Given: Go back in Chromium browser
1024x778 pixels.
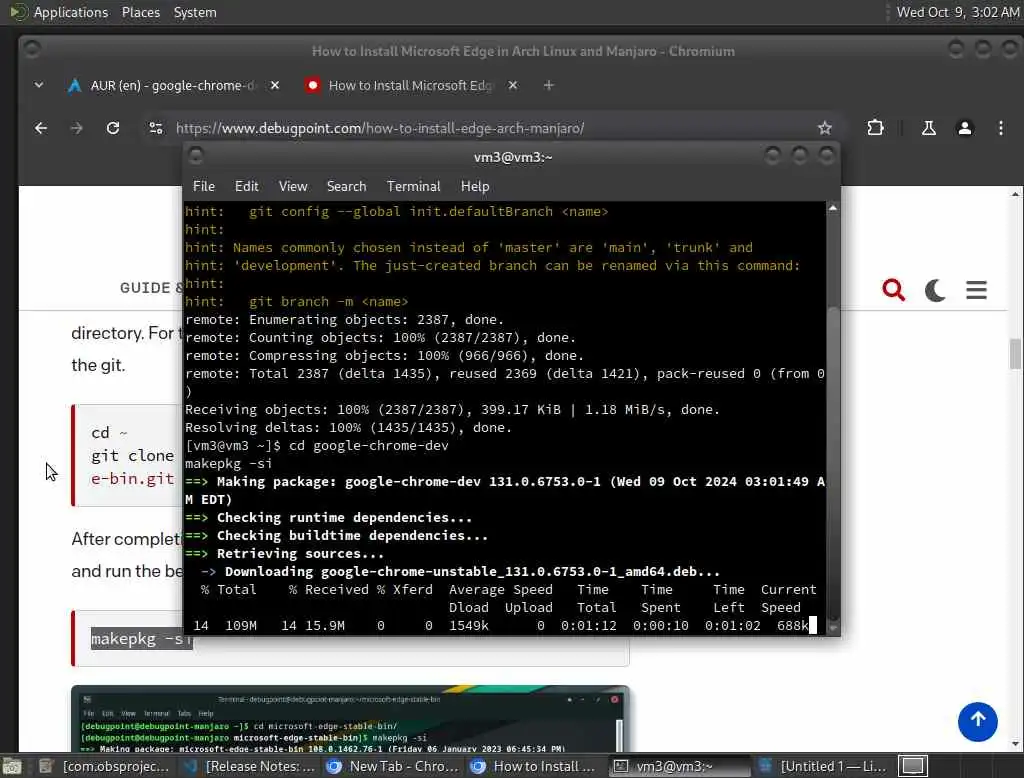Looking at the screenshot, I should (x=40, y=128).
